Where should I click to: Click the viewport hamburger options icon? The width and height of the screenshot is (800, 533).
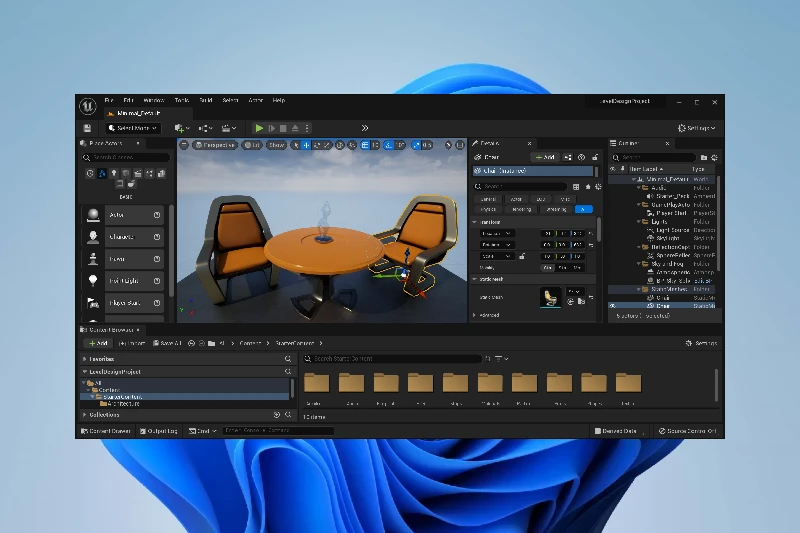tap(185, 145)
